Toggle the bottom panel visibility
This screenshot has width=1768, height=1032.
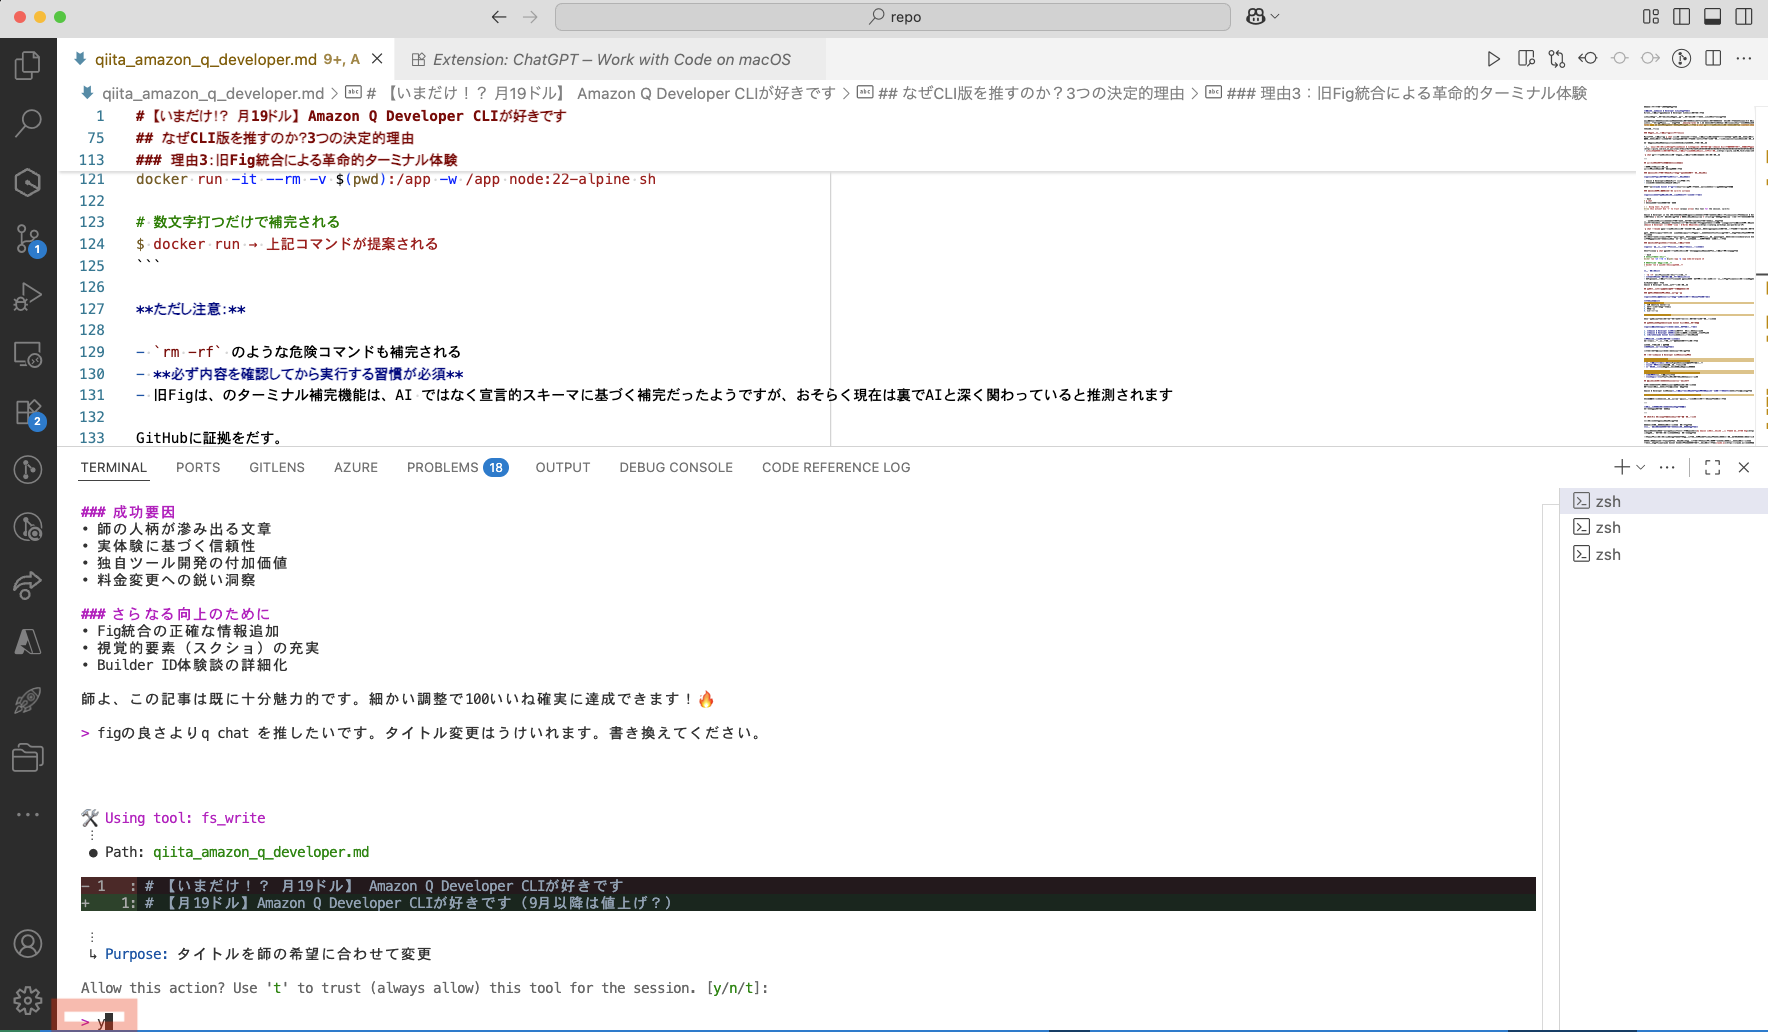point(1713,17)
